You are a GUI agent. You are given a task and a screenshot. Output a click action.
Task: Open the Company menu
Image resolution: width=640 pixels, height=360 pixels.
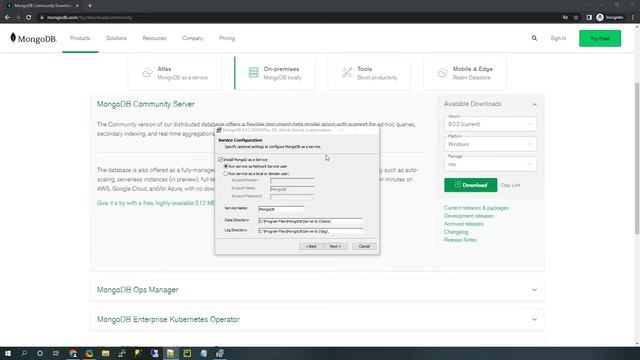click(x=193, y=38)
